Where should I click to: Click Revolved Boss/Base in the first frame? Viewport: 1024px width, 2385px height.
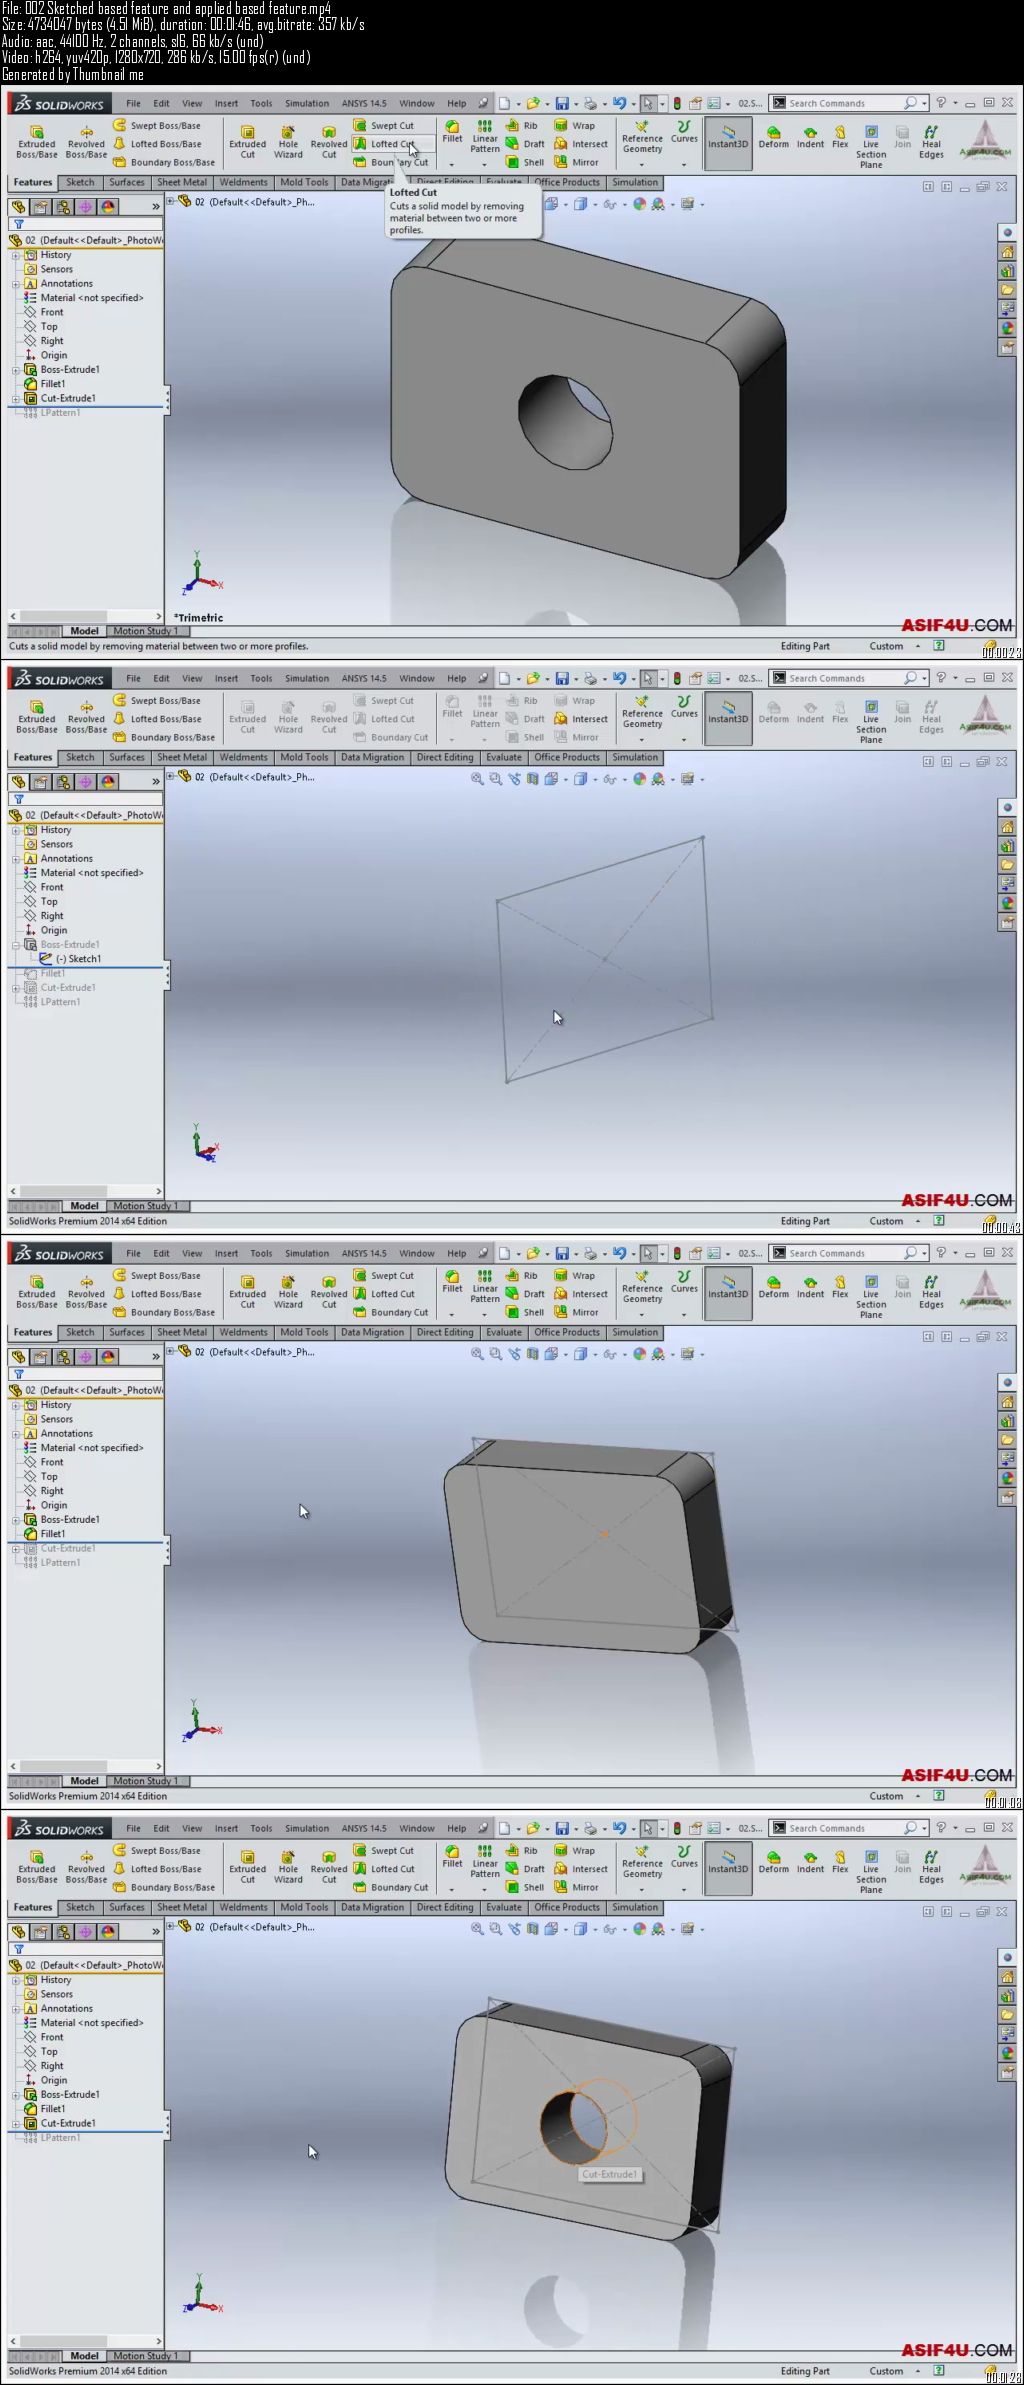86,142
